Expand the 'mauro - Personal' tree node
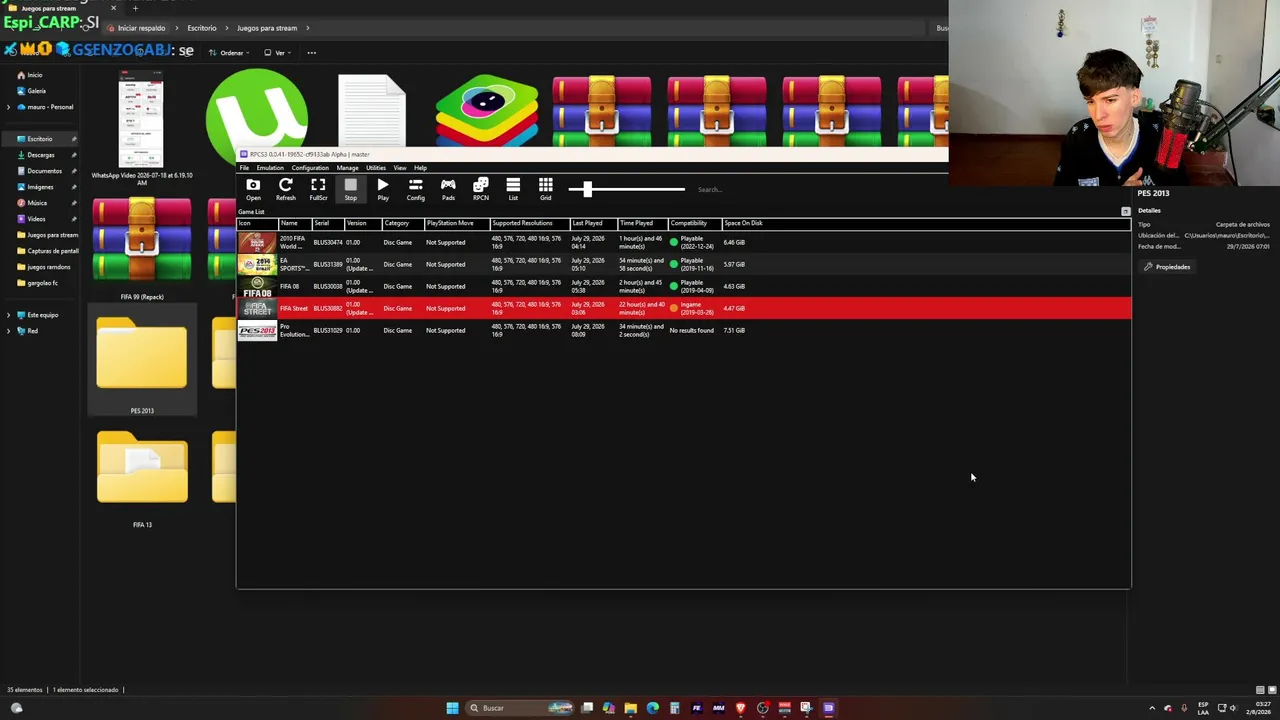This screenshot has height=720, width=1280. point(9,107)
